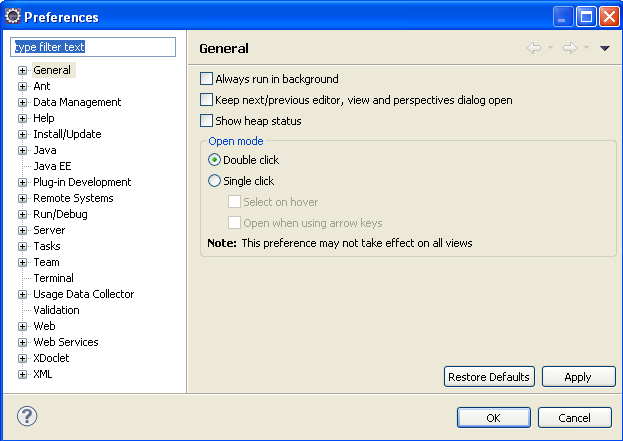Expand the General category node

pyautogui.click(x=22, y=71)
